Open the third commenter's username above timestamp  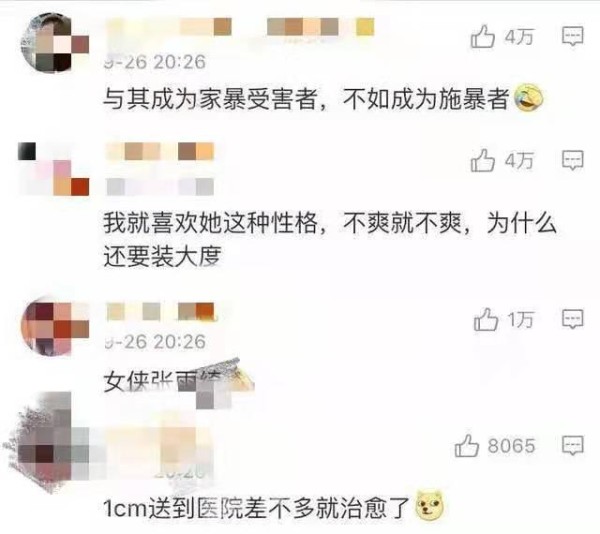[161, 311]
